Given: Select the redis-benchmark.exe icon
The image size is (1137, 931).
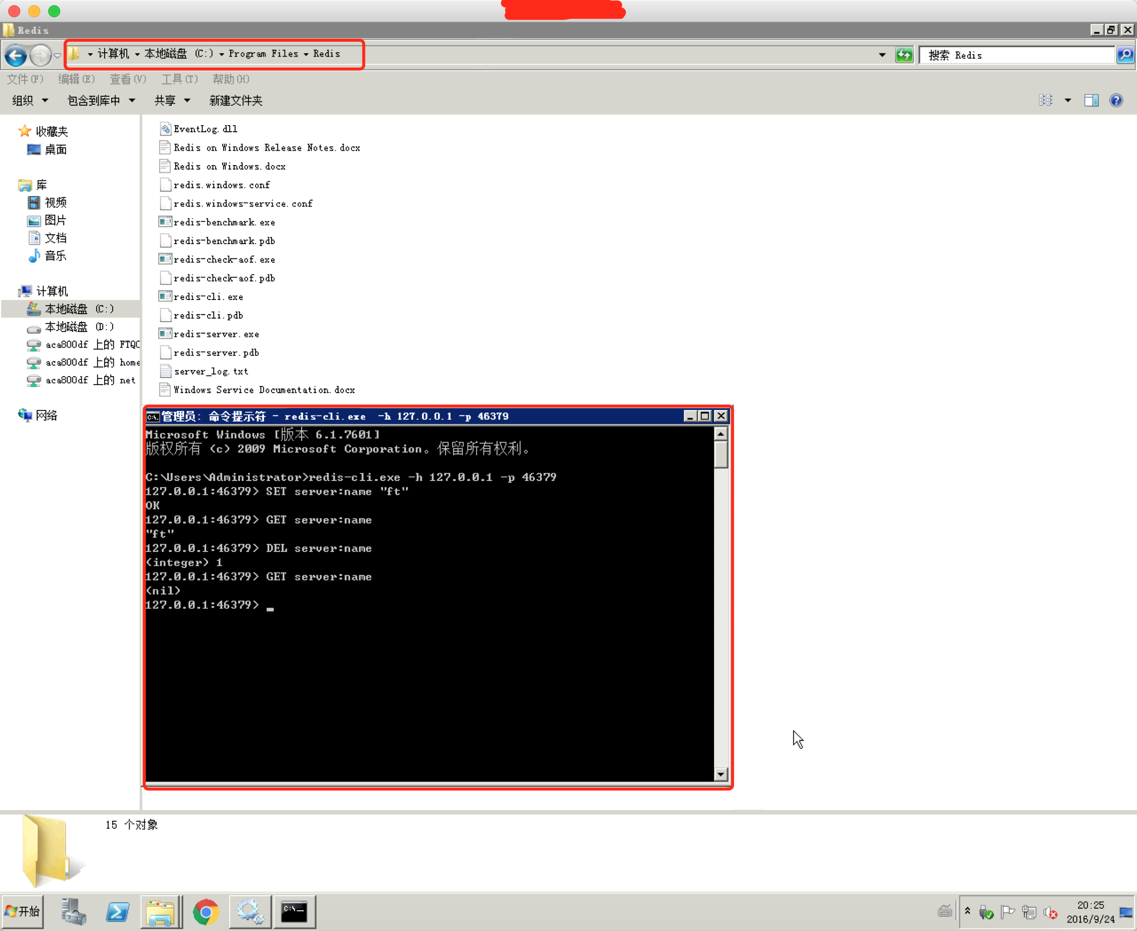Looking at the screenshot, I should [165, 222].
